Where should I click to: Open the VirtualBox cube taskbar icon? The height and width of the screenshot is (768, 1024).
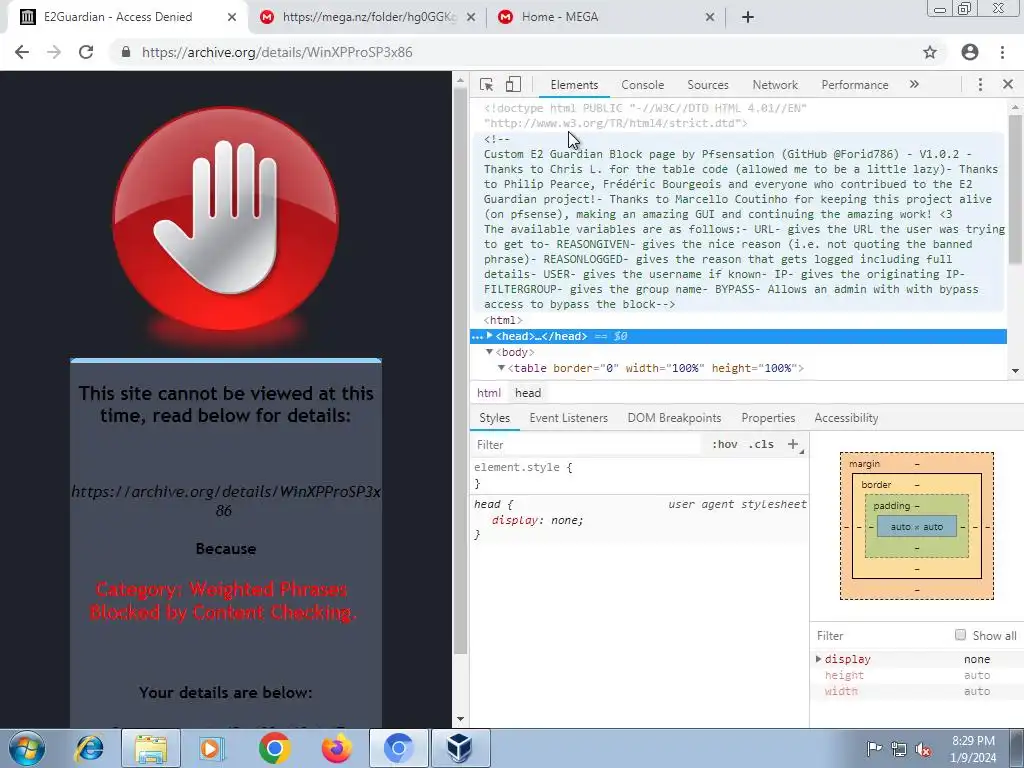[459, 748]
